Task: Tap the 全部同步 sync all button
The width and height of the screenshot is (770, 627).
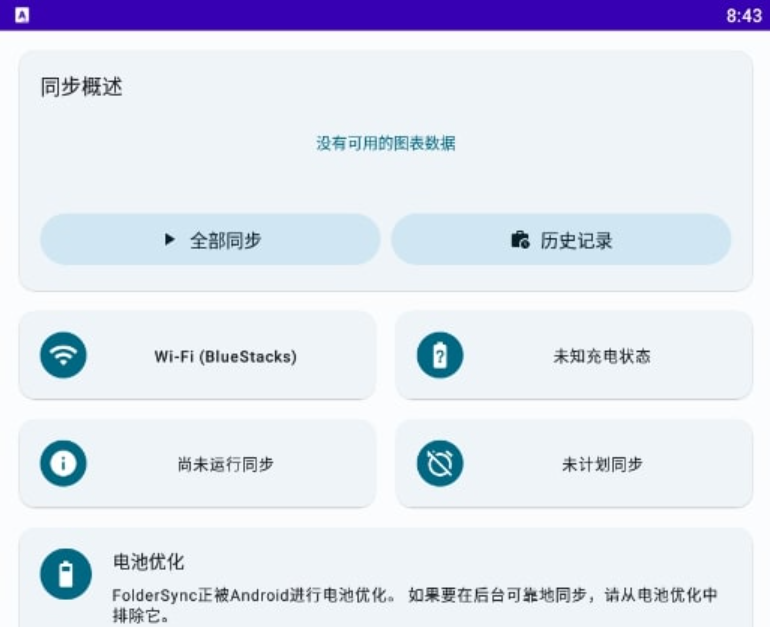Action: pyautogui.click(x=210, y=240)
